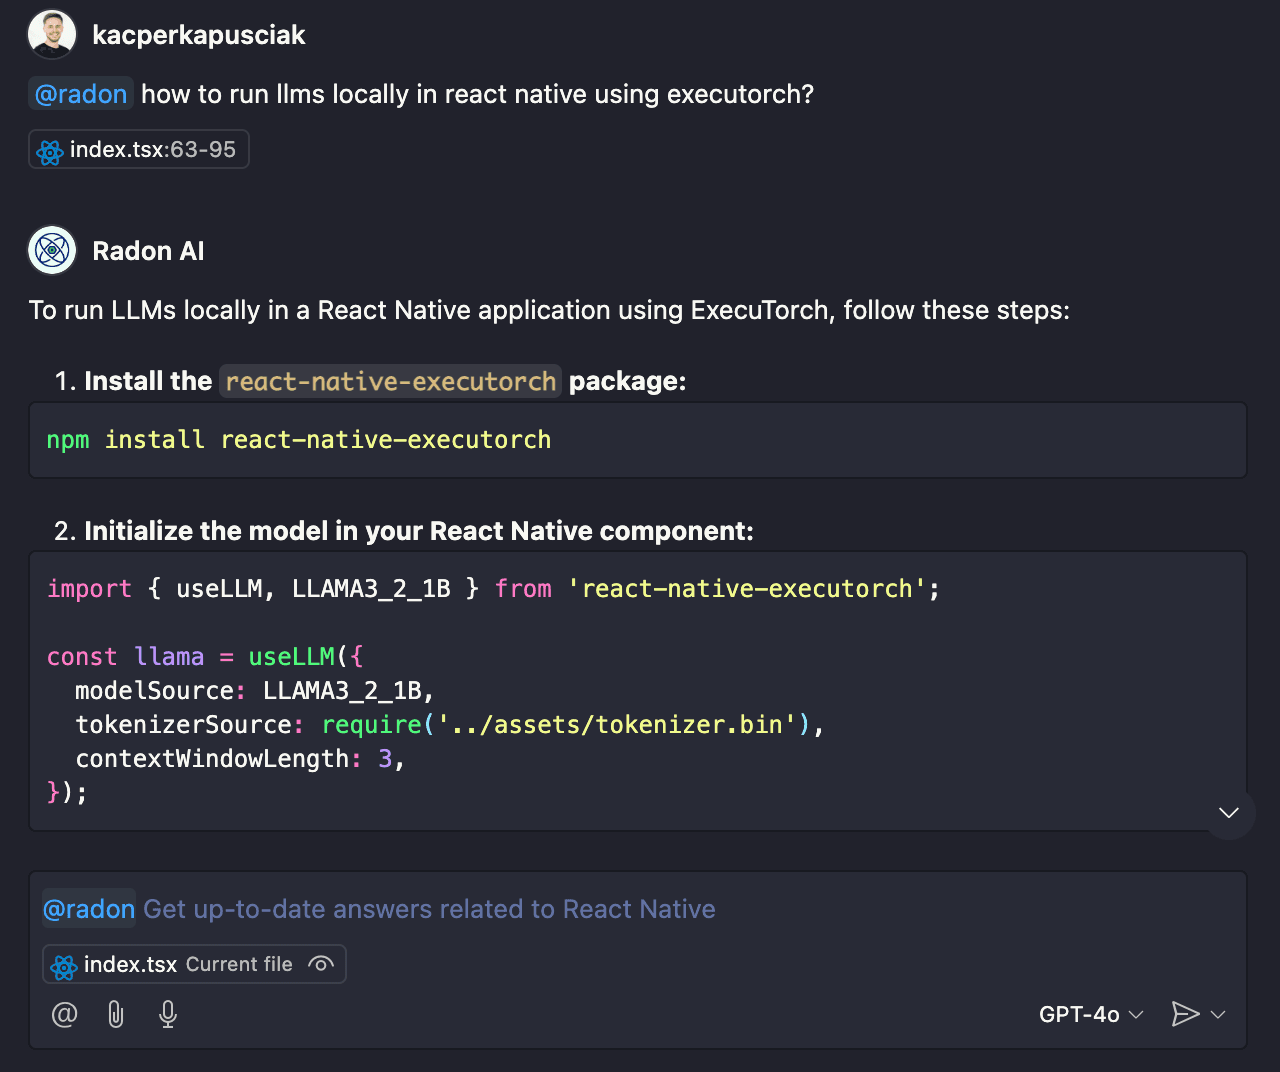Click the @radon mention in the user message
Image resolution: width=1280 pixels, height=1072 pixels.
coord(81,94)
